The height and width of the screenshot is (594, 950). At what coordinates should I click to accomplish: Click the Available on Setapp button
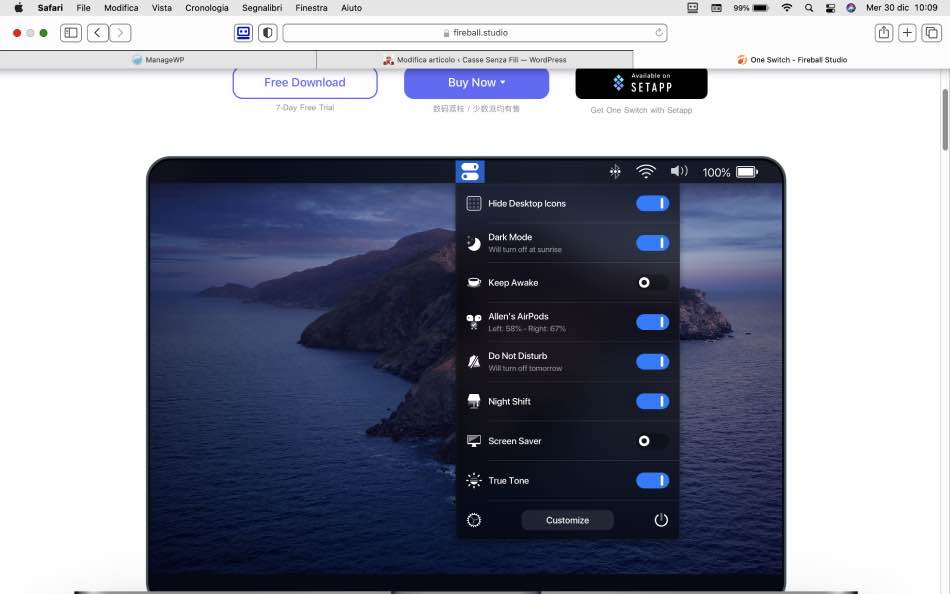point(641,83)
